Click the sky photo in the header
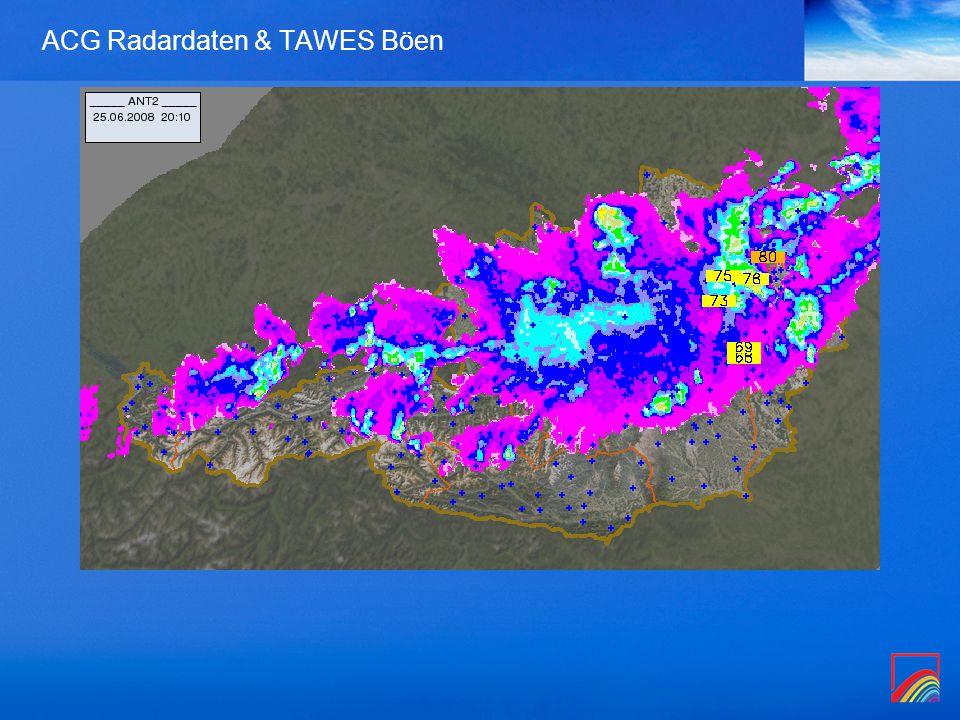960x720 pixels. [882, 40]
